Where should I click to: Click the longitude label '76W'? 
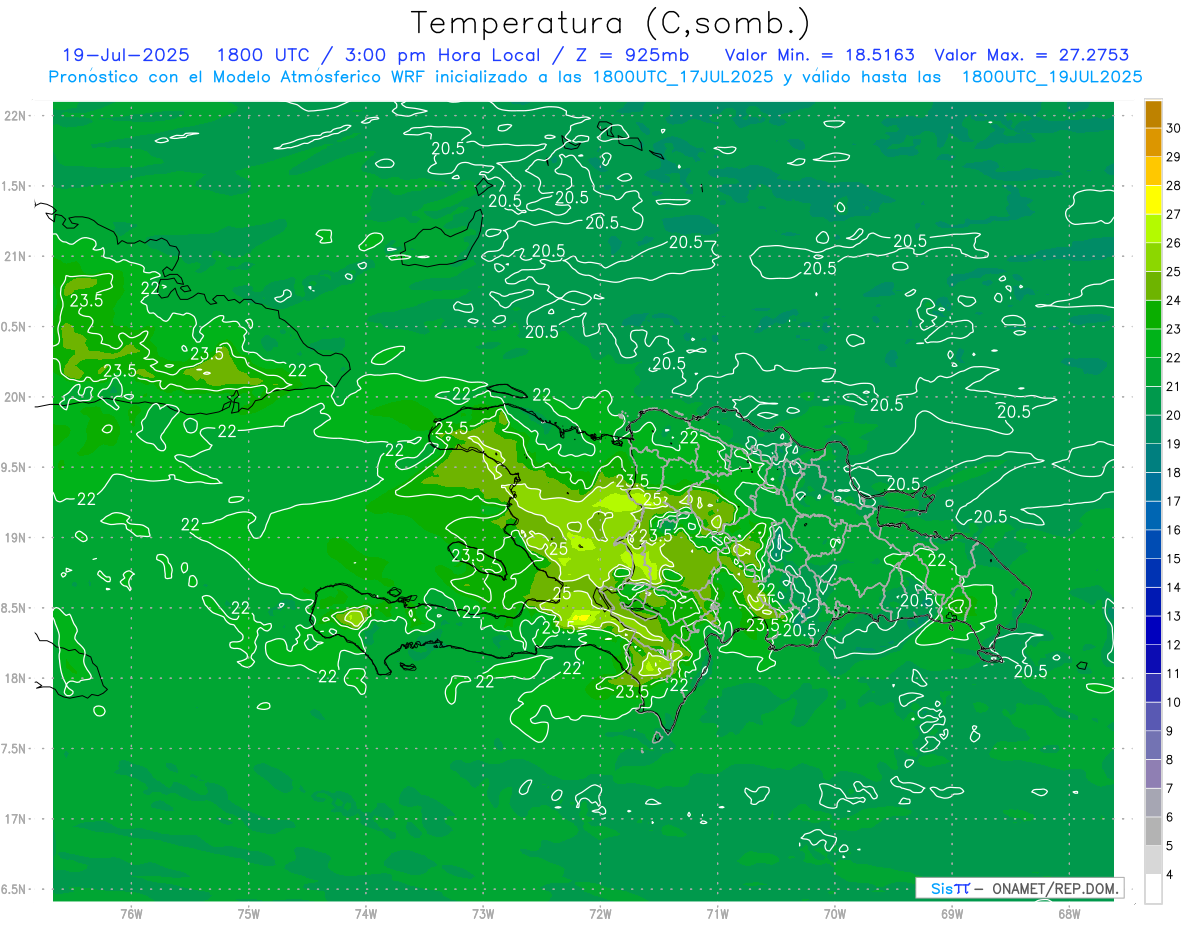coord(131,913)
